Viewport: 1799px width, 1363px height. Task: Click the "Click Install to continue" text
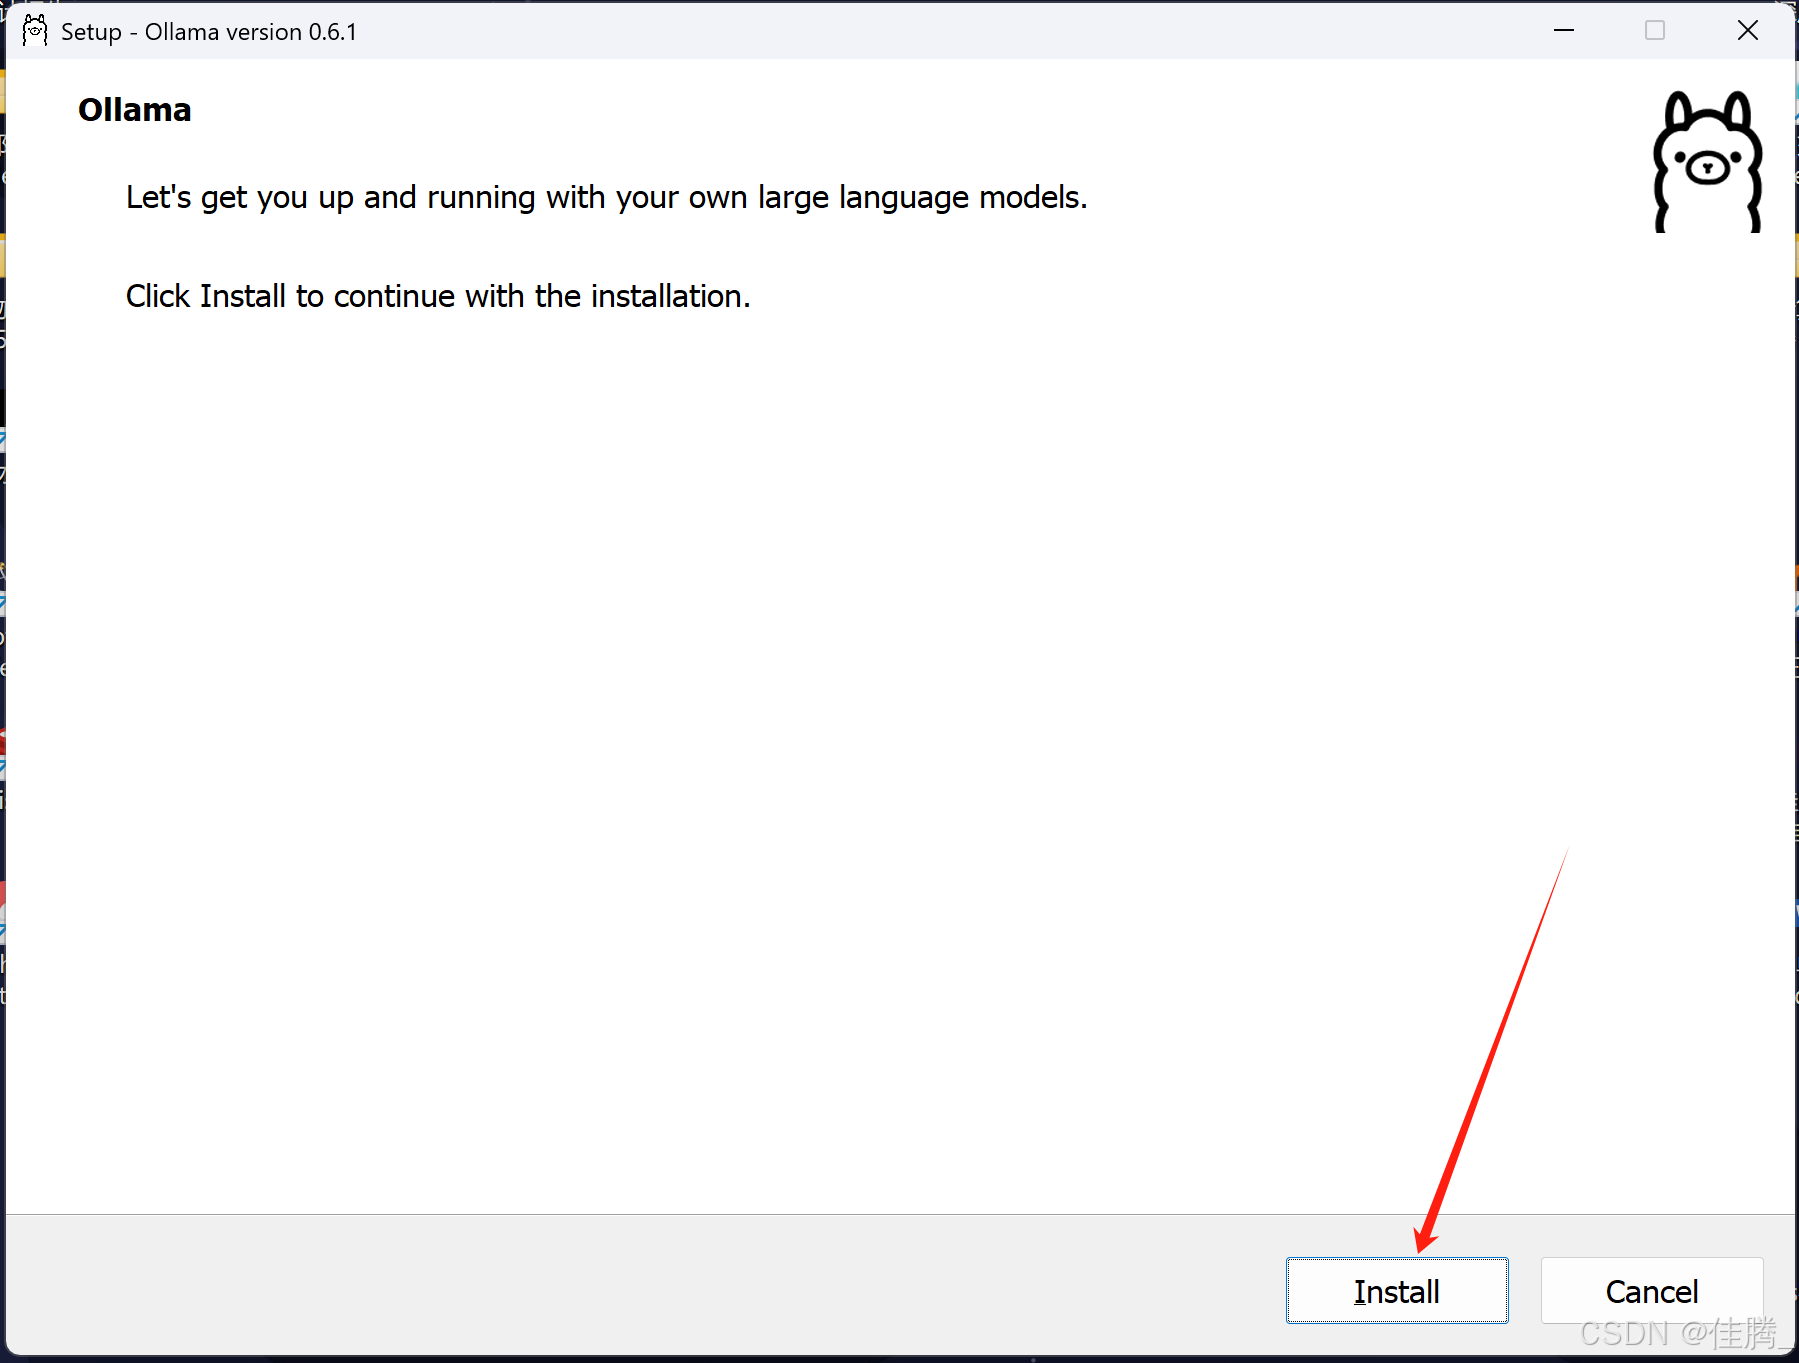pos(438,297)
